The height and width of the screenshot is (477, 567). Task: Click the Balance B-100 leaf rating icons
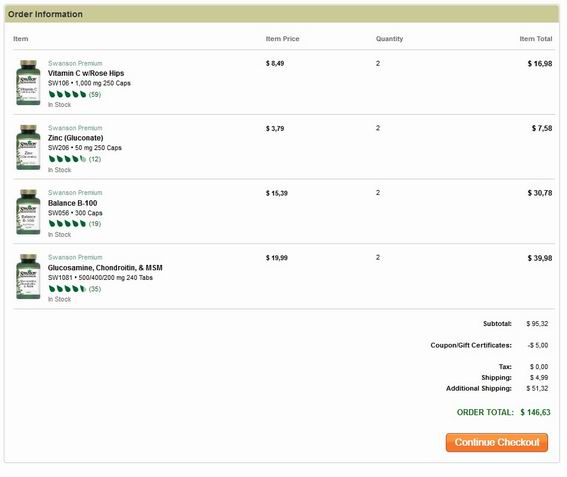click(x=67, y=224)
